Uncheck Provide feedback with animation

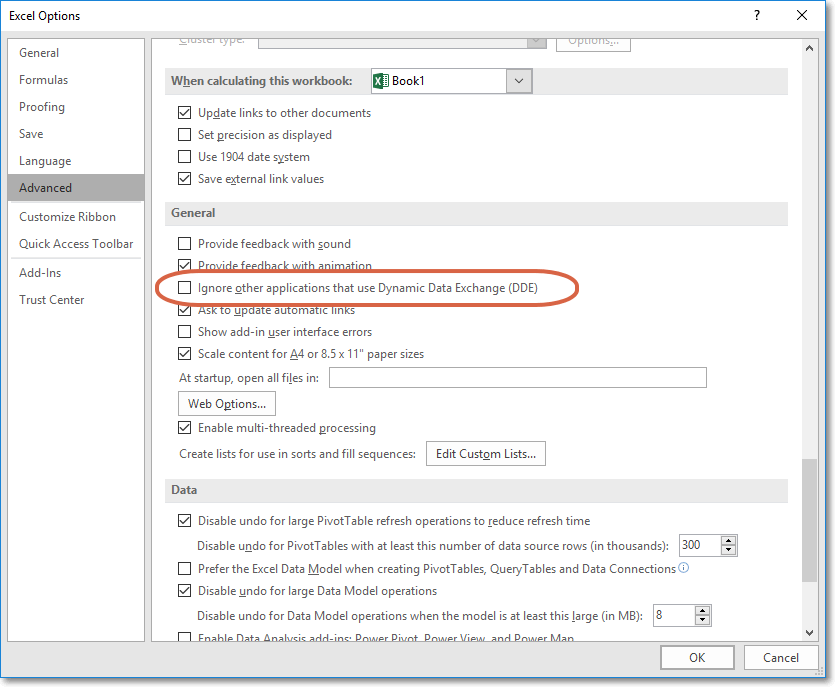coord(185,265)
